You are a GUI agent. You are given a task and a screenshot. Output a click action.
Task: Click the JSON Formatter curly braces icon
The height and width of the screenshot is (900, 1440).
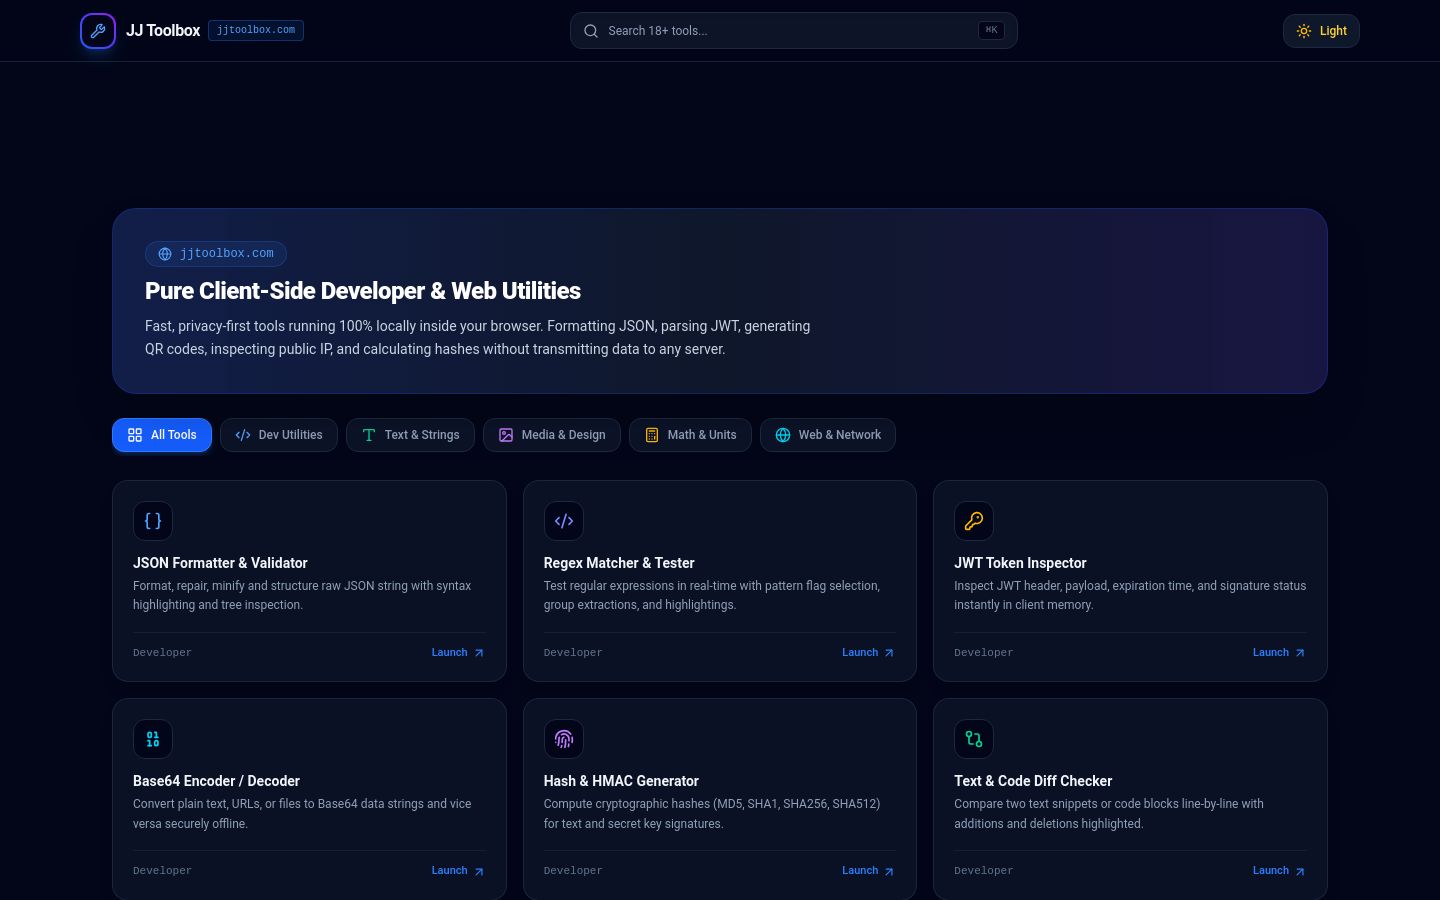coord(153,521)
